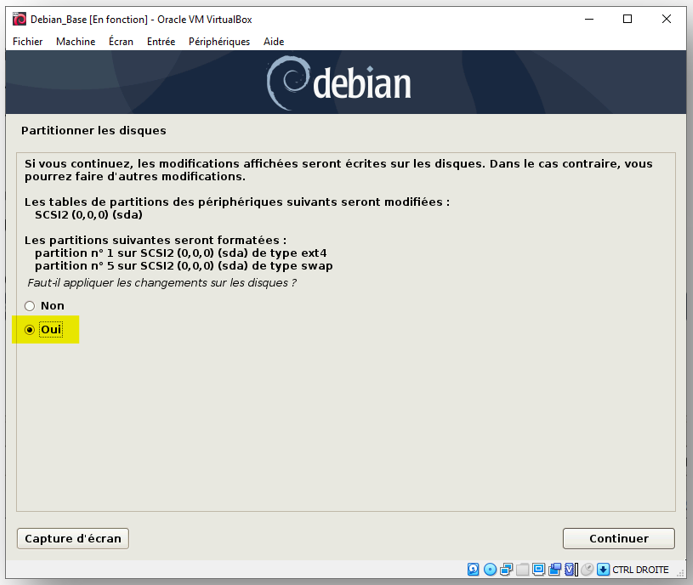
Task: Click the VirtualBox icon in the title bar
Action: 19,19
